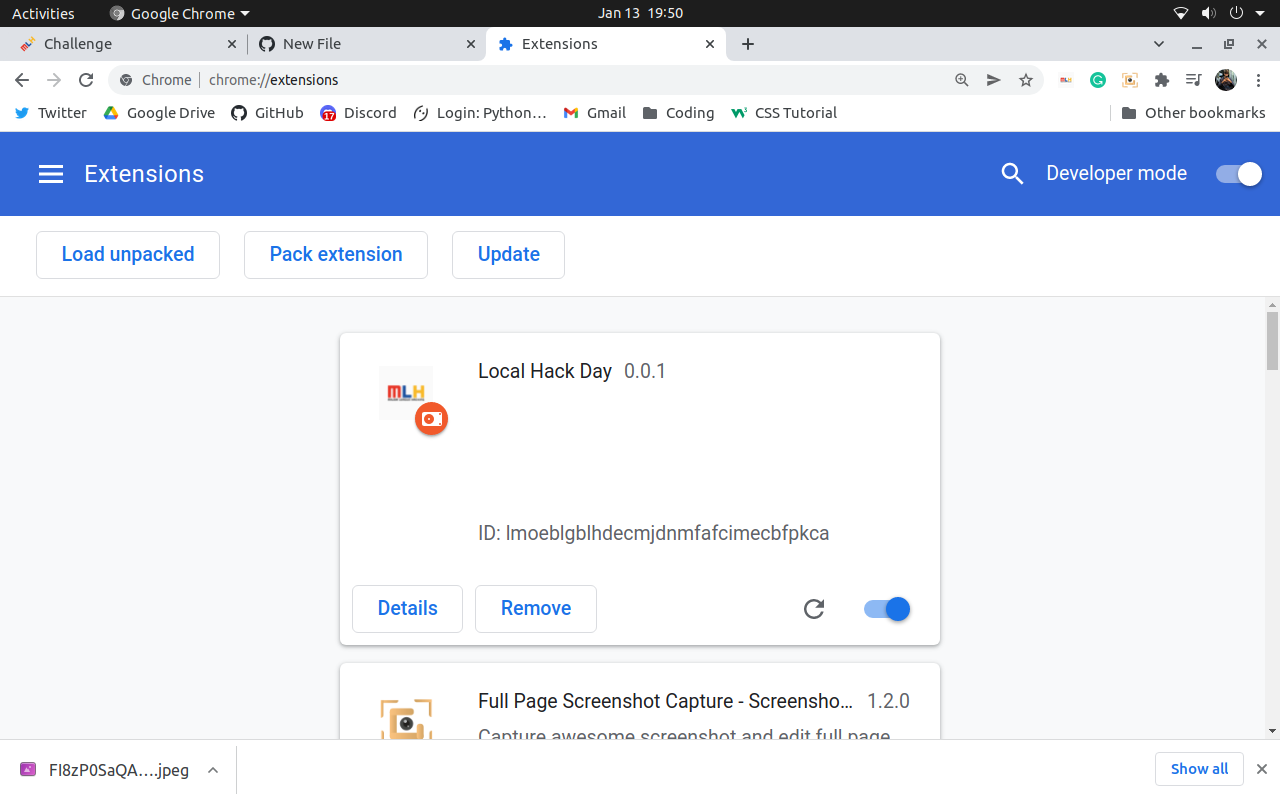Open the Extensions hamburger menu
1280x800 pixels.
(51, 174)
